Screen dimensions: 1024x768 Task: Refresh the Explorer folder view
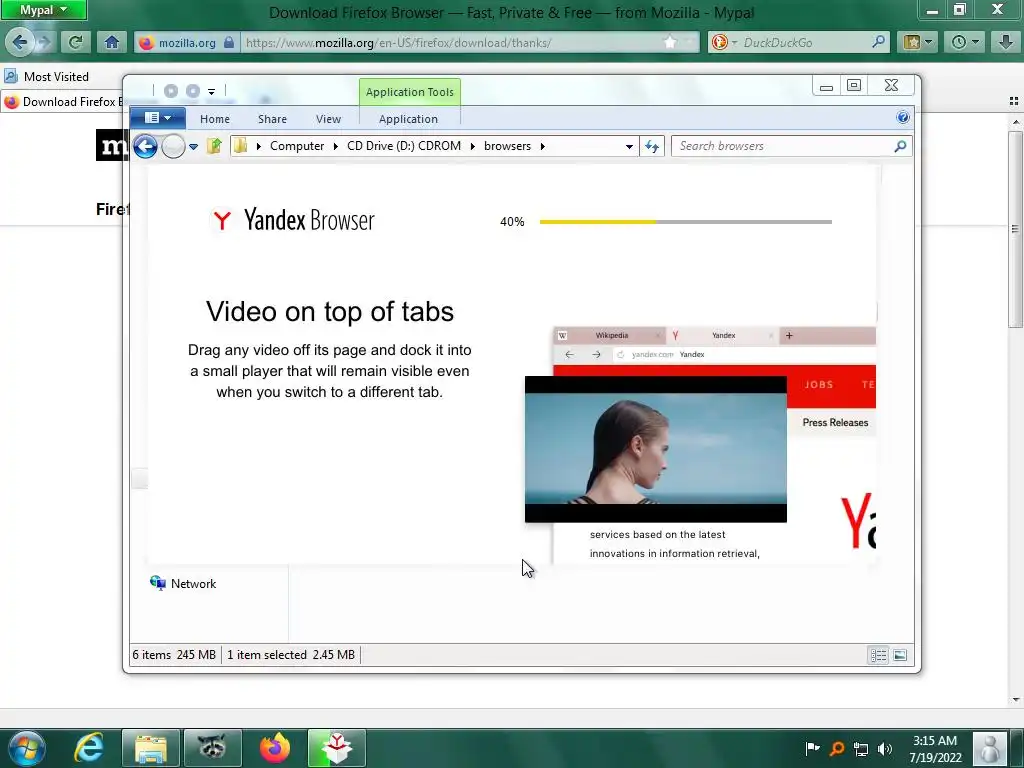tap(652, 146)
